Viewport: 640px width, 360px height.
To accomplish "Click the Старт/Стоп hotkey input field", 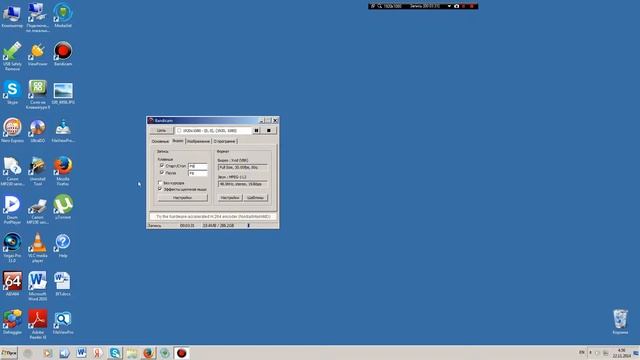I will tap(198, 166).
